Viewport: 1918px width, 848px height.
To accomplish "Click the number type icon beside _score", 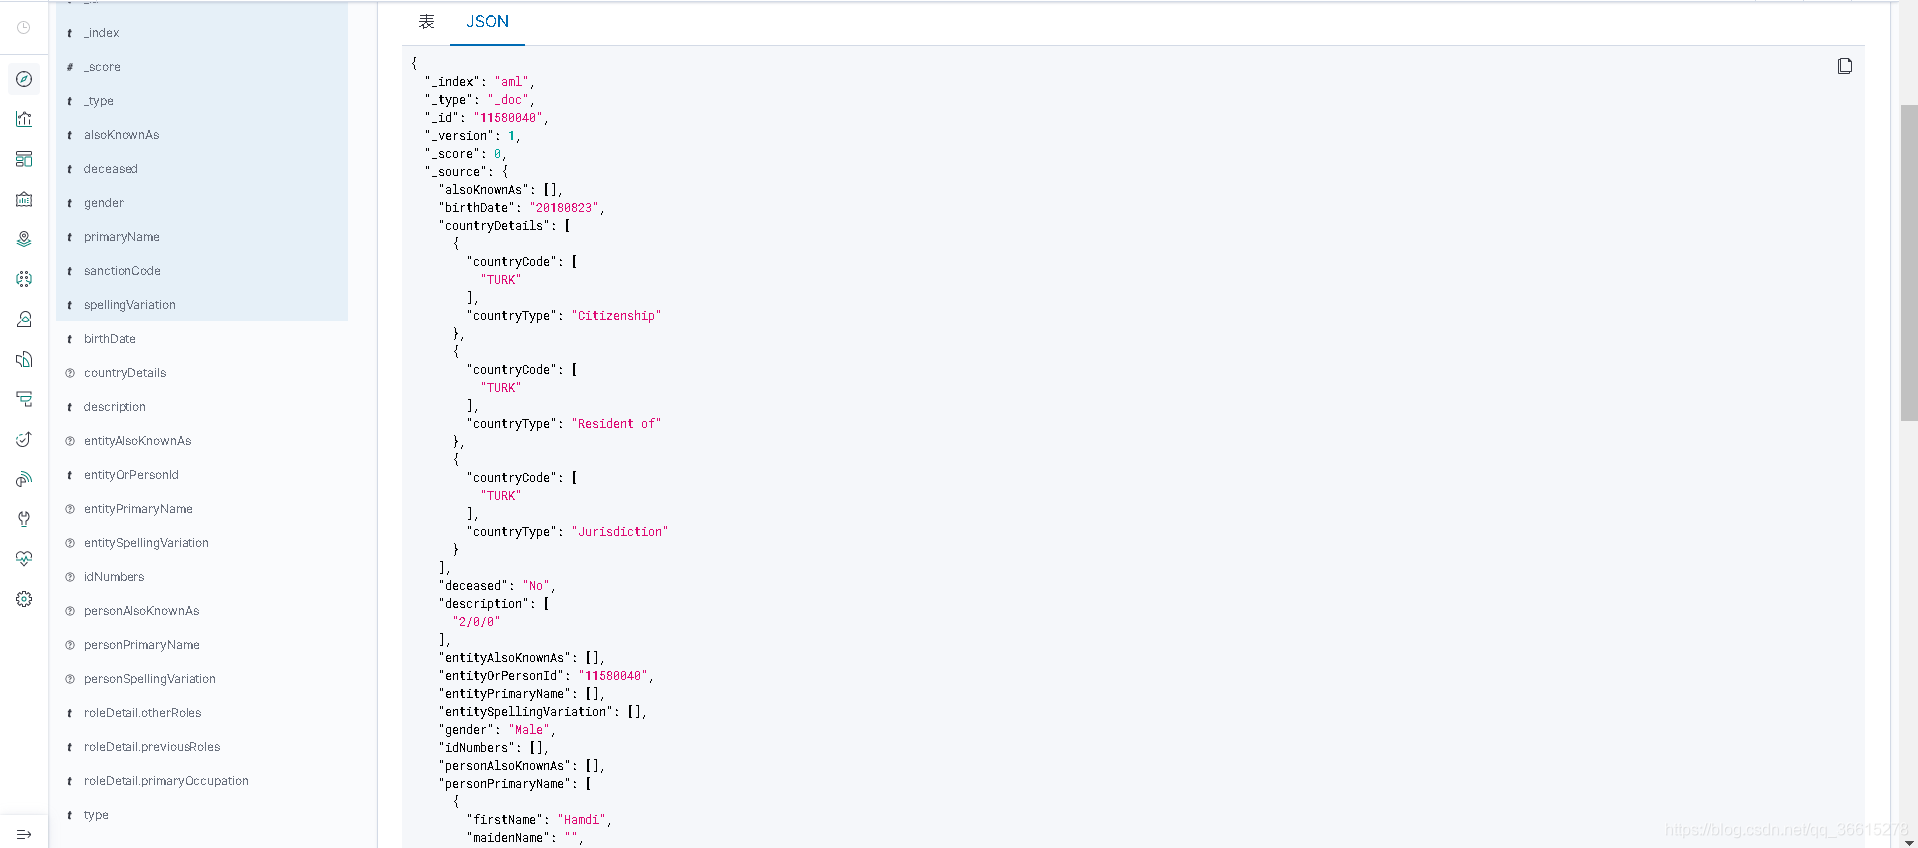I will [70, 67].
